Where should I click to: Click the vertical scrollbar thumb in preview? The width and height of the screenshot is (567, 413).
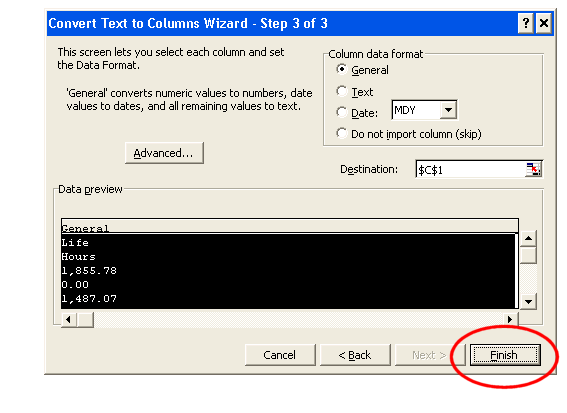tap(528, 255)
